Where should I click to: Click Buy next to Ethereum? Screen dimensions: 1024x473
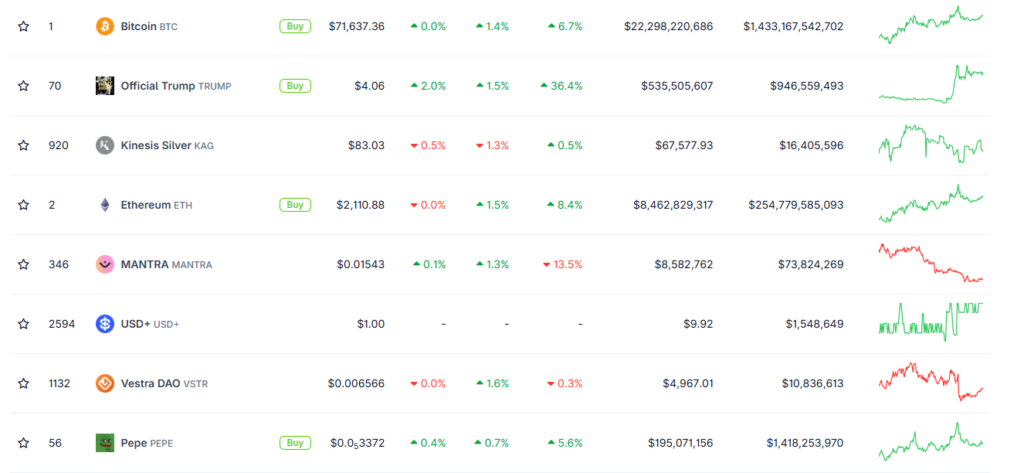(x=295, y=205)
